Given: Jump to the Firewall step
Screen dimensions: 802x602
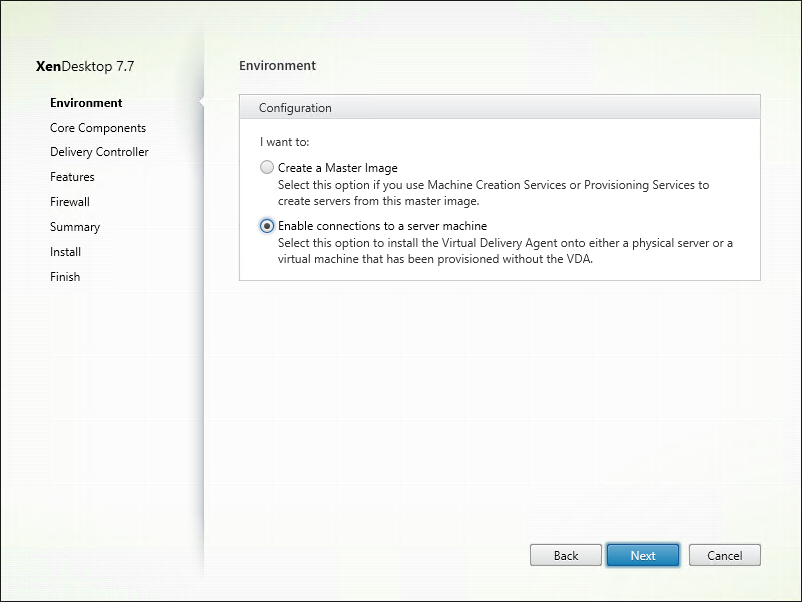Looking at the screenshot, I should [70, 202].
